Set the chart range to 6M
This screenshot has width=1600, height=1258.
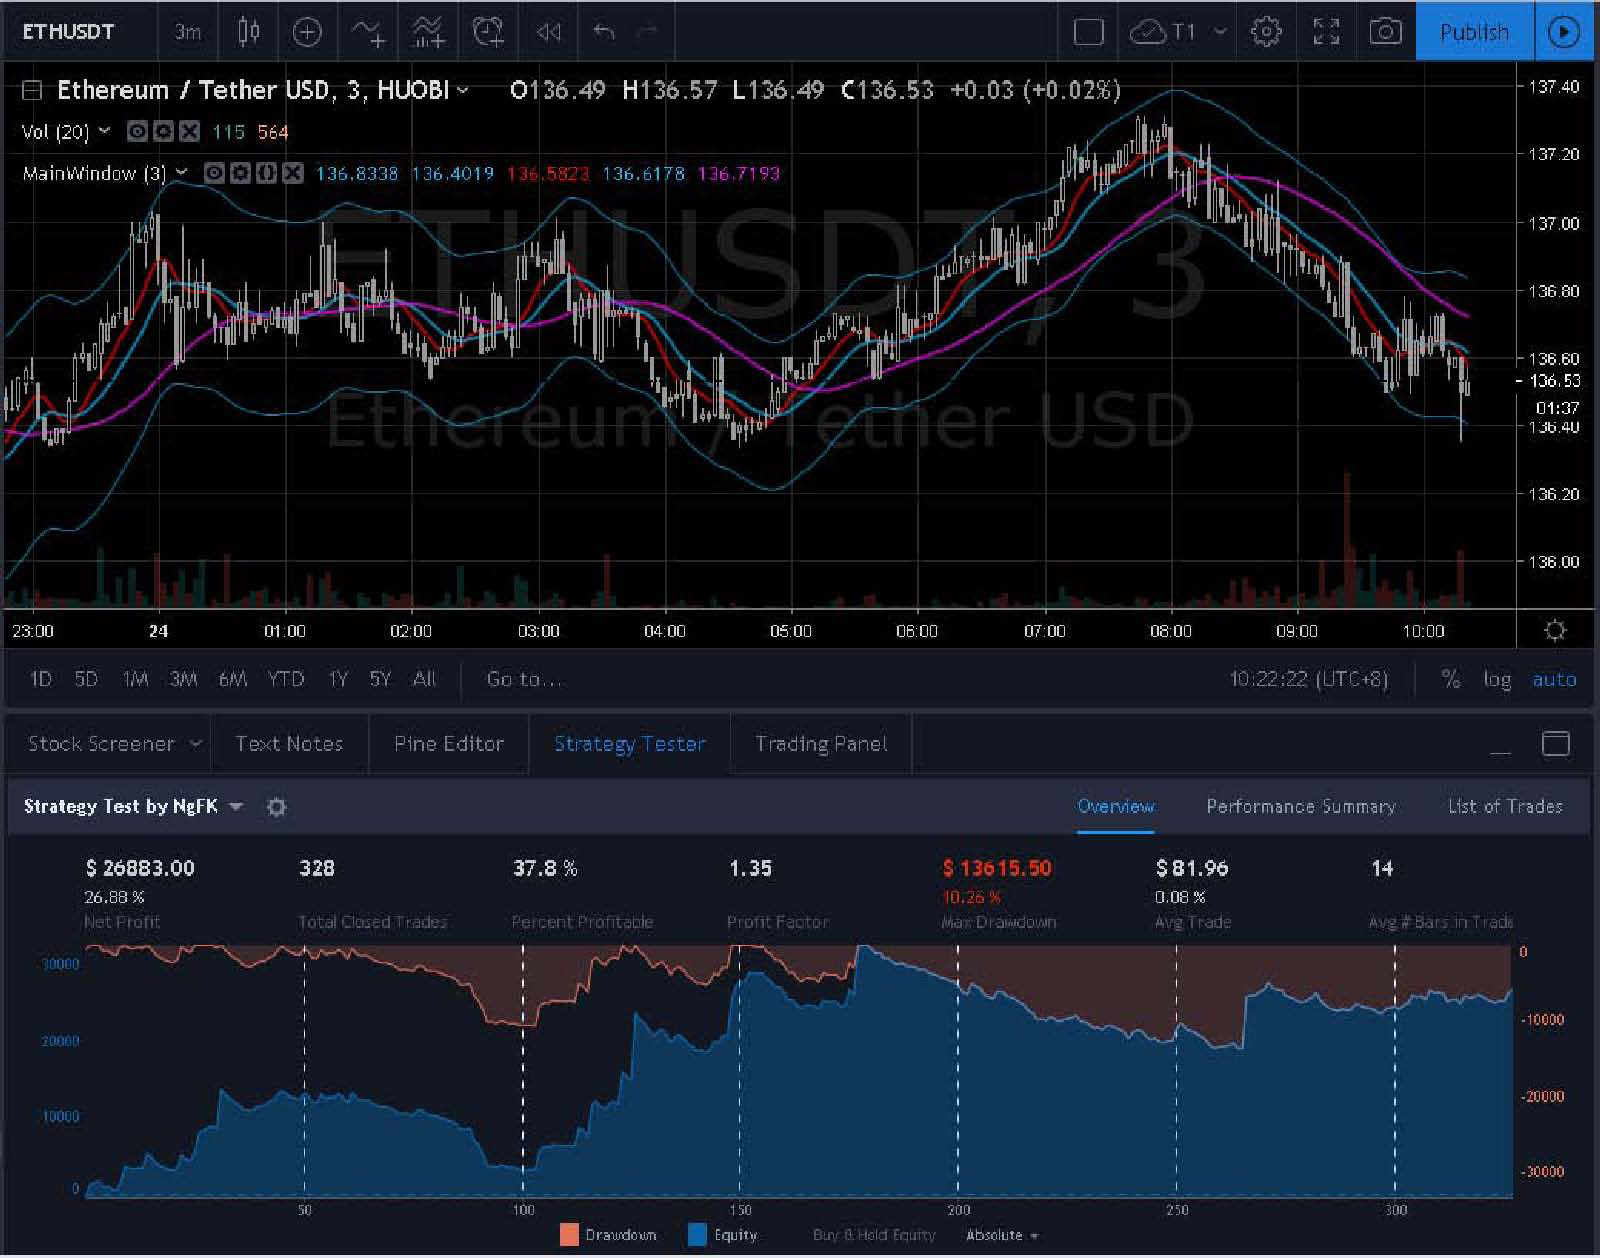pos(233,679)
